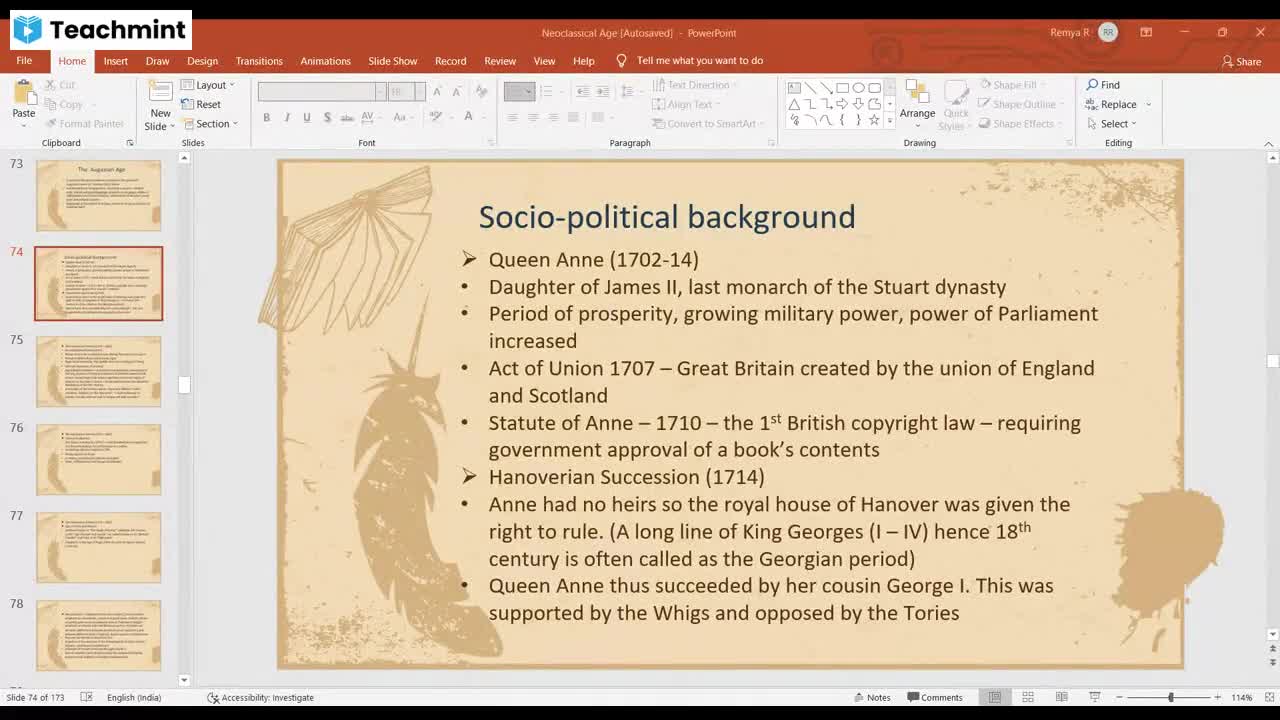Toggle center text alignment
Screen dimensions: 1280x720
(x=533, y=117)
